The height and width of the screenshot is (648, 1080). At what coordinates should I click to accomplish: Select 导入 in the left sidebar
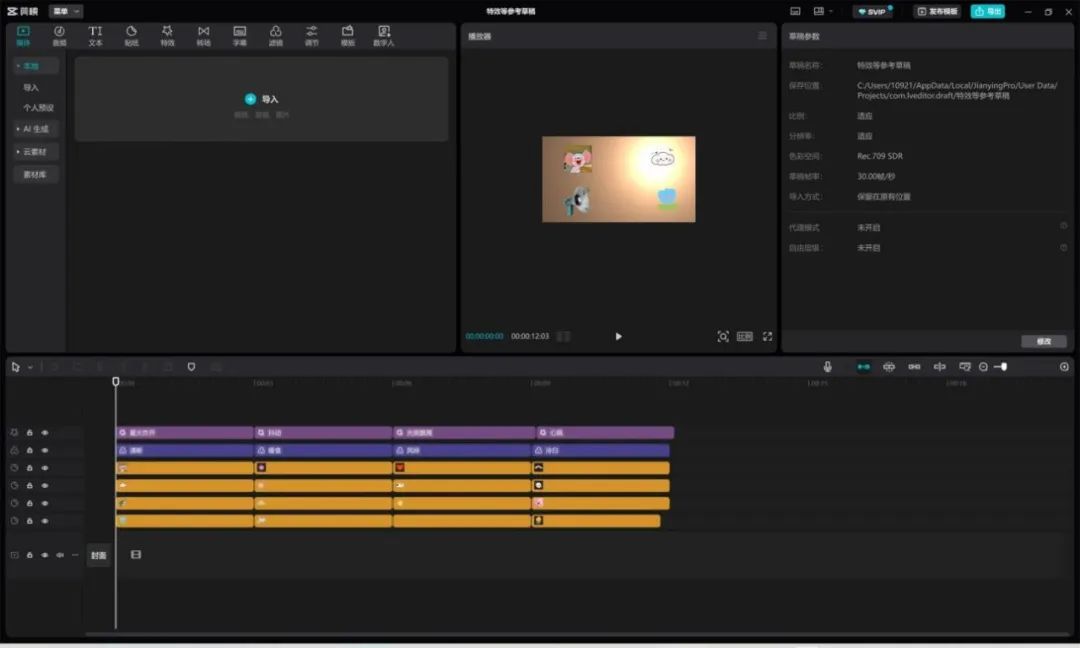click(x=31, y=87)
